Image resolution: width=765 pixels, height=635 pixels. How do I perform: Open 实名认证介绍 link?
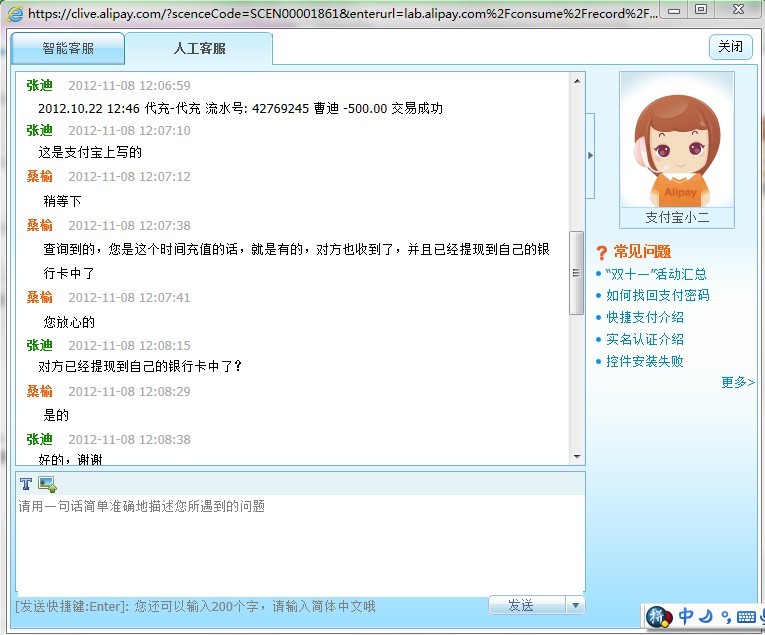644,339
